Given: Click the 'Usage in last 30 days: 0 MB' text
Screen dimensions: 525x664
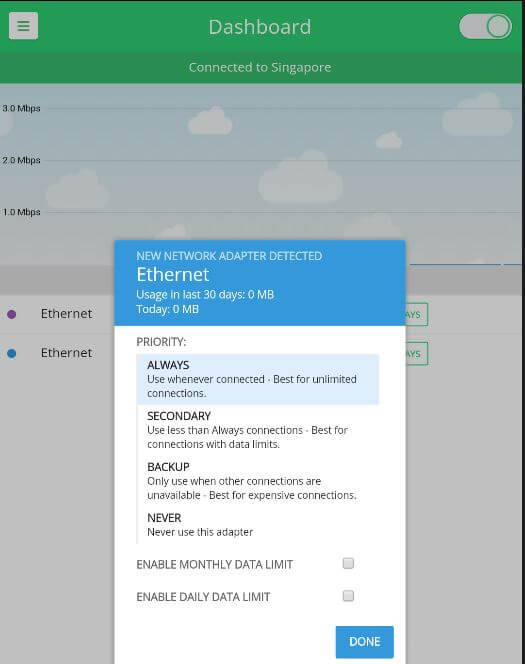Looking at the screenshot, I should [205, 295].
